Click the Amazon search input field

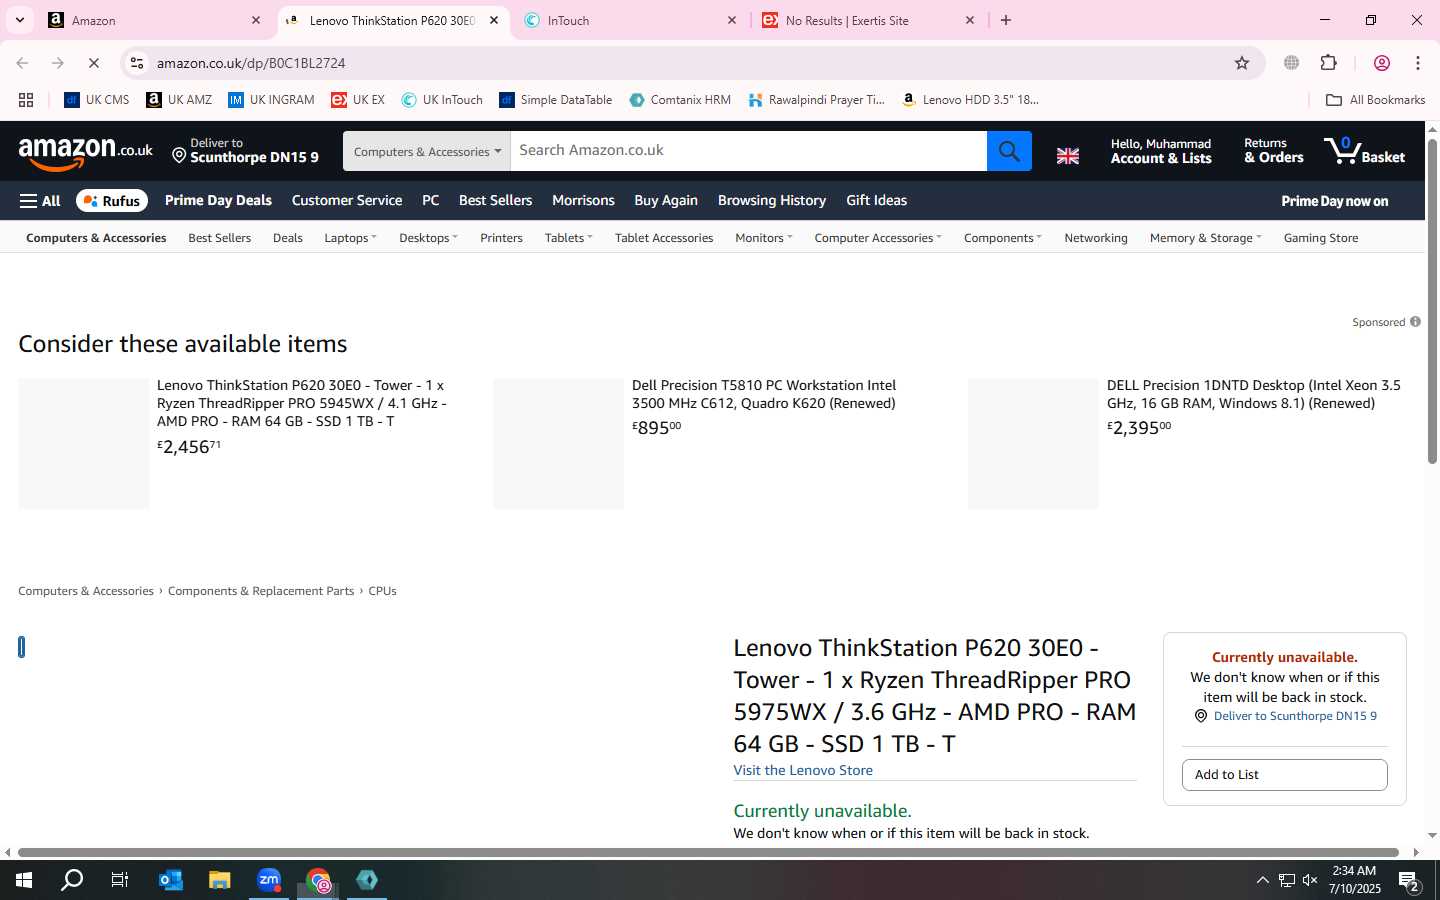[x=748, y=151]
